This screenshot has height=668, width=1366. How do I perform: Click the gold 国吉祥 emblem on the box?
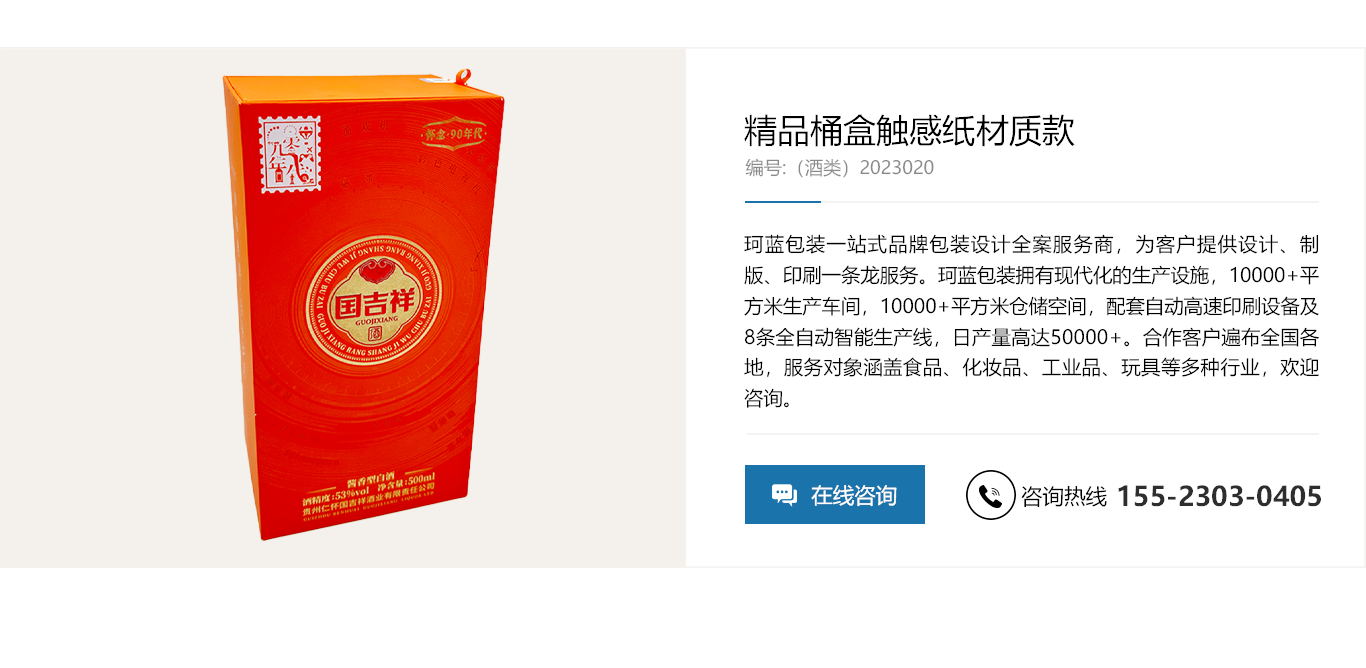tap(365, 288)
